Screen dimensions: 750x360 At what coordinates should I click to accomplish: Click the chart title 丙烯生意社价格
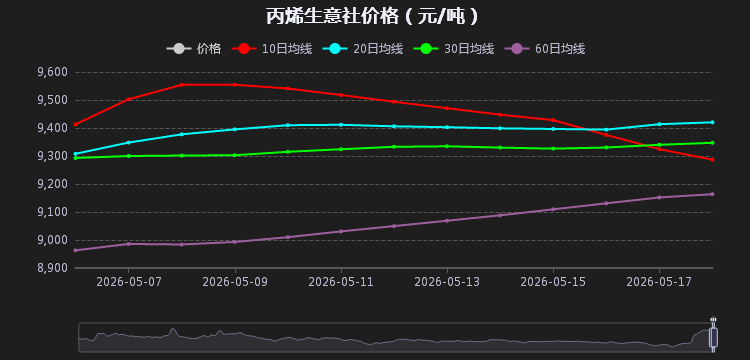point(332,16)
